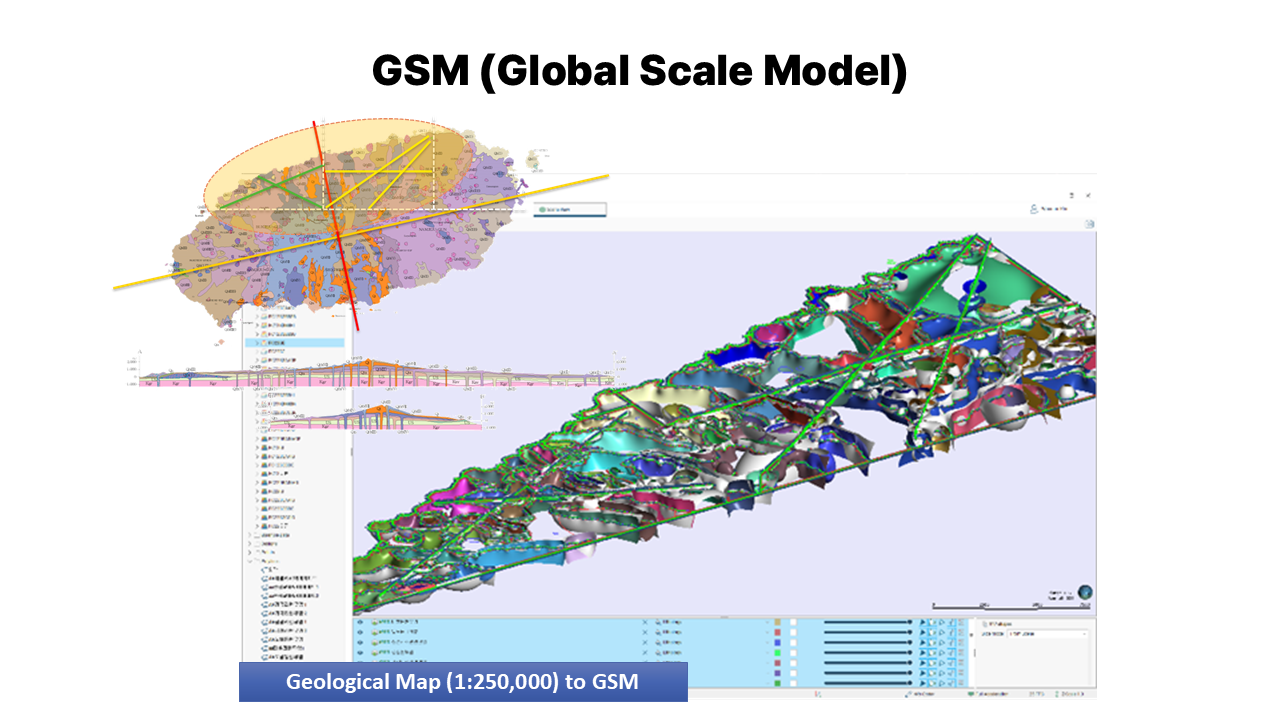Expand the highlighted item in the project tree
1280x720 pixels.
click(x=258, y=342)
